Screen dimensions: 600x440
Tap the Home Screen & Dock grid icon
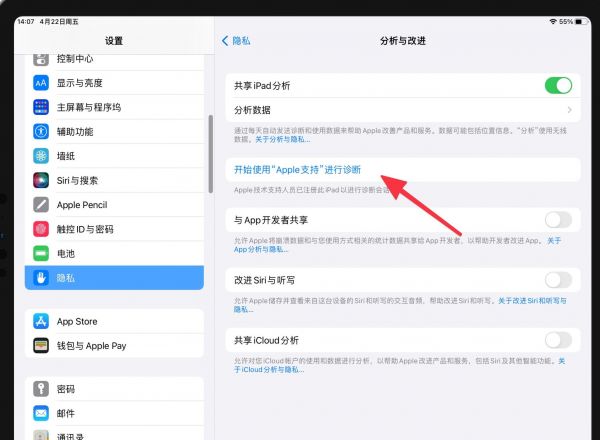point(41,107)
